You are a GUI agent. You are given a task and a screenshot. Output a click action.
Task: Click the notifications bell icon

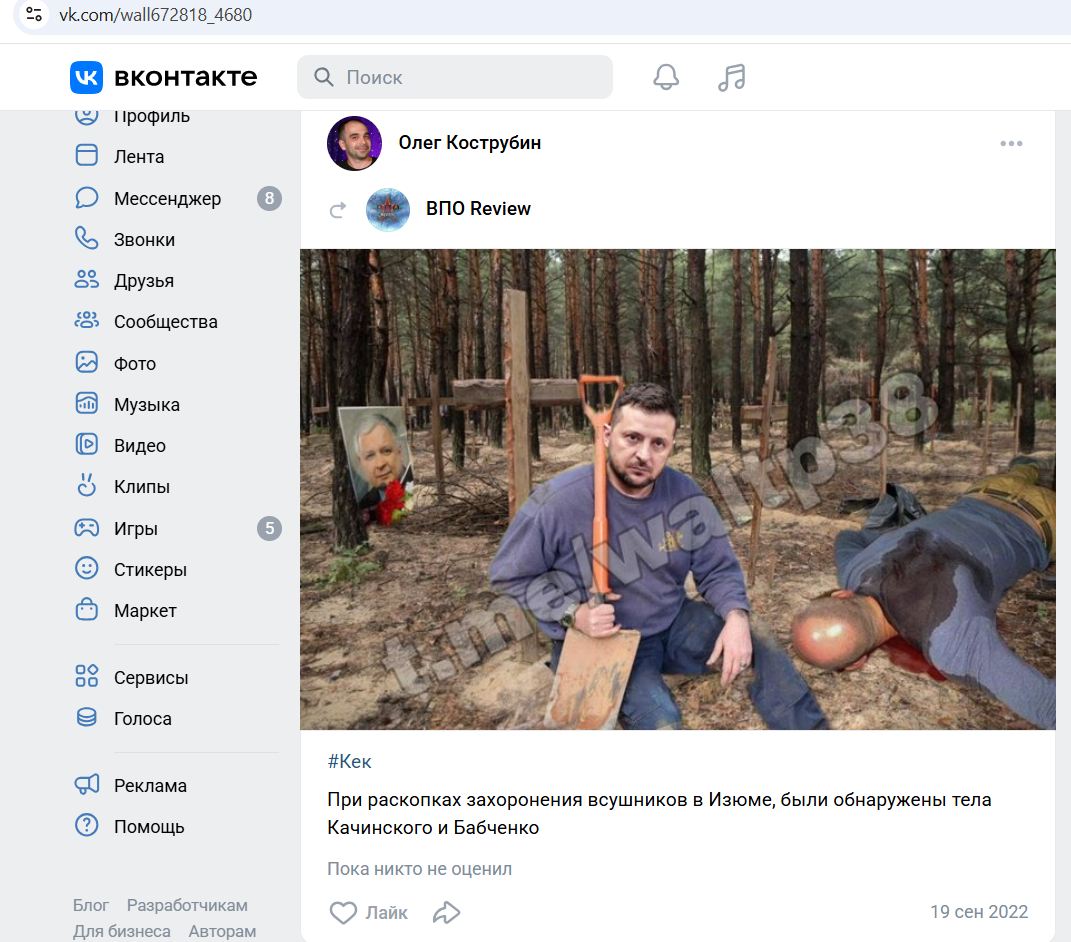pos(666,77)
